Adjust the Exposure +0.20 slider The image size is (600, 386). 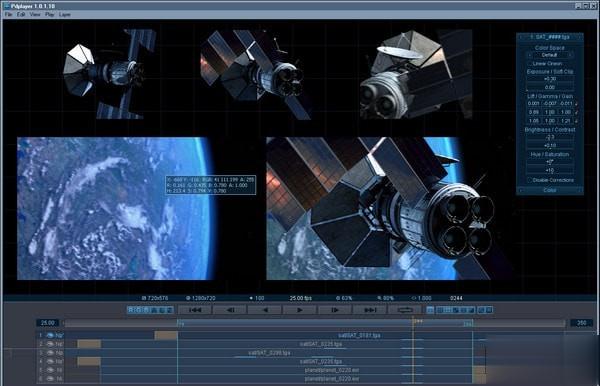(x=550, y=79)
